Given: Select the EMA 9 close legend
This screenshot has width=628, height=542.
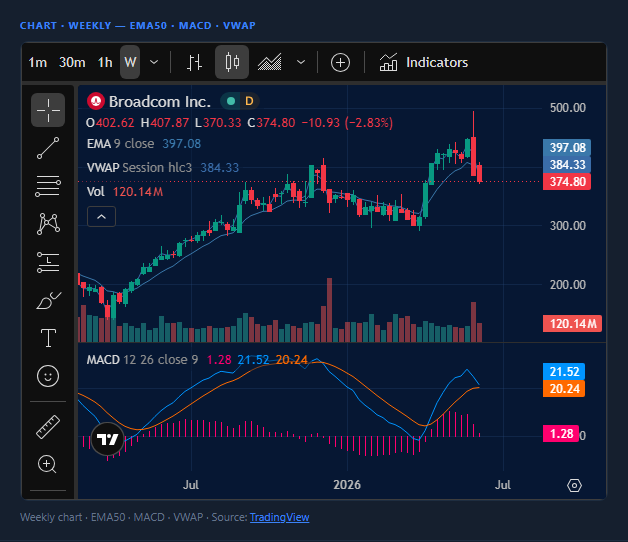Looking at the screenshot, I should 121,144.
